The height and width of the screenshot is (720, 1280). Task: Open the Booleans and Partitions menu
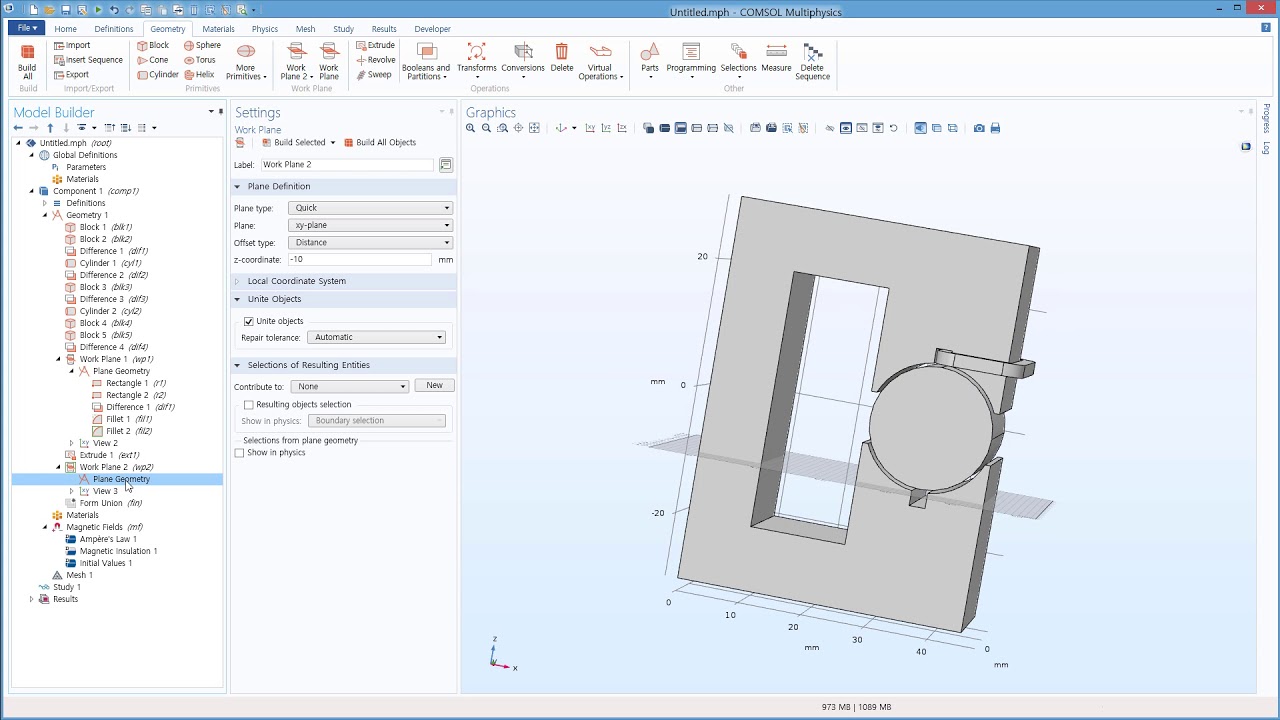426,62
